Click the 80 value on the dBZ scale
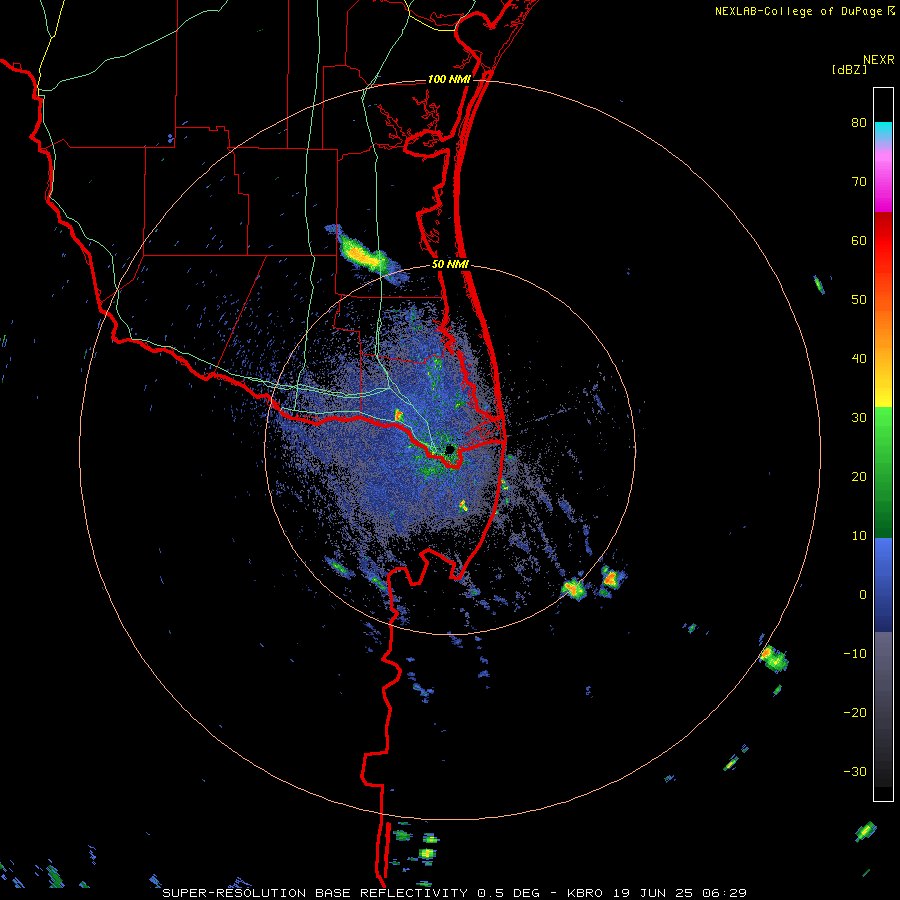Screen dimensions: 900x900 859,123
